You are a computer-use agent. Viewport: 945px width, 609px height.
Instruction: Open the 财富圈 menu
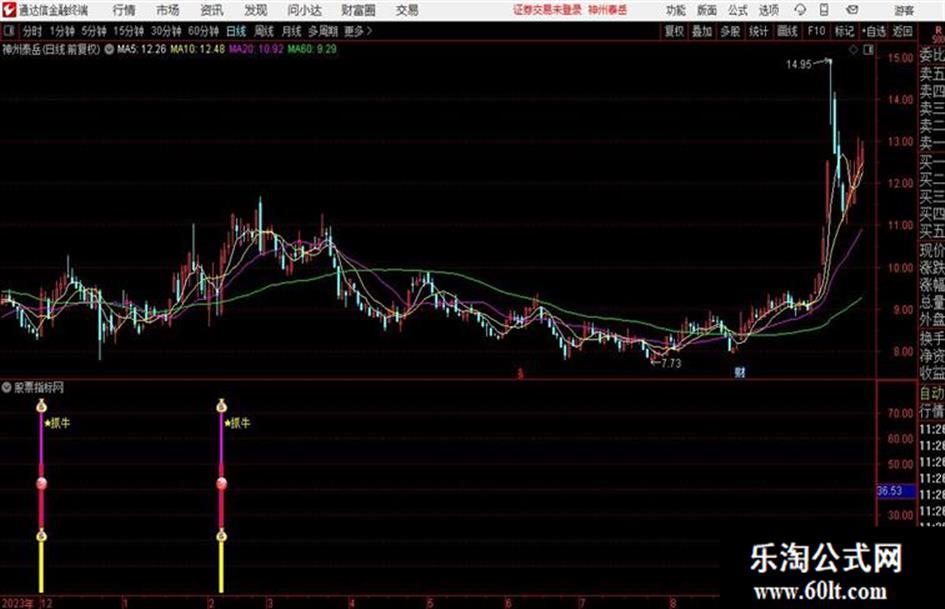pyautogui.click(x=358, y=10)
